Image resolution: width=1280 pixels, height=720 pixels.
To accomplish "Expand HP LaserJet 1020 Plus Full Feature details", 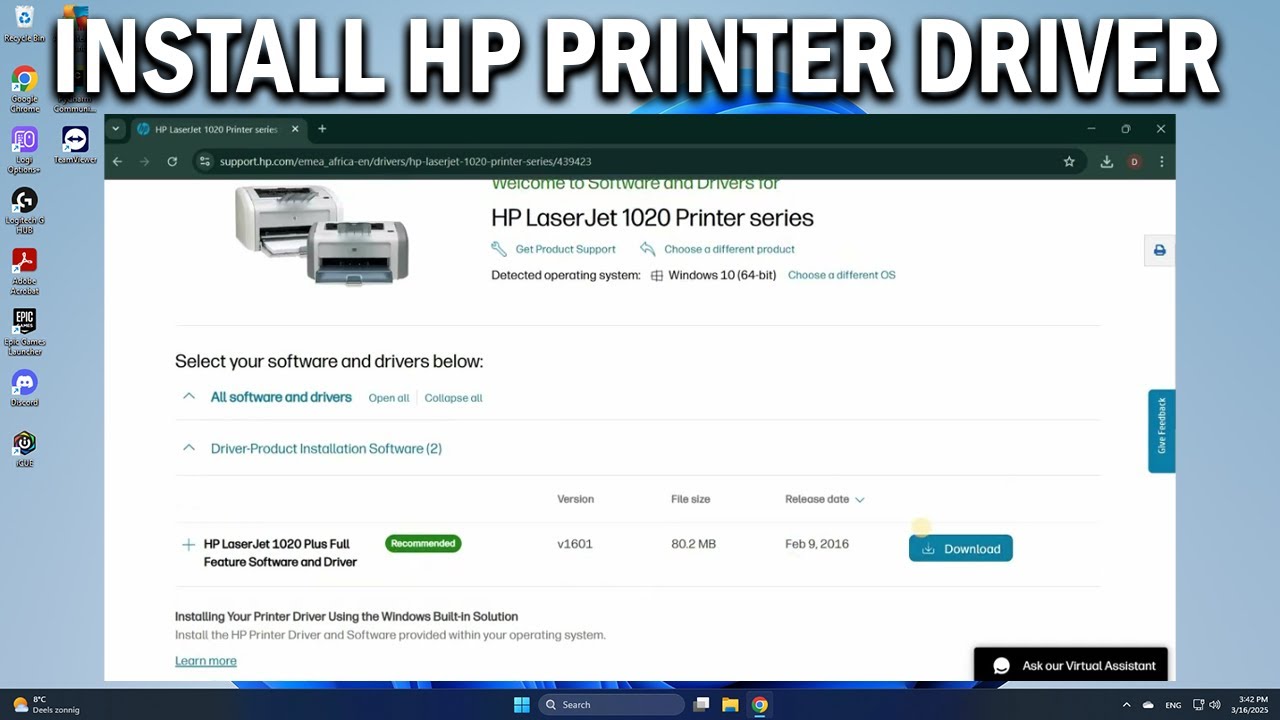I will click(188, 545).
